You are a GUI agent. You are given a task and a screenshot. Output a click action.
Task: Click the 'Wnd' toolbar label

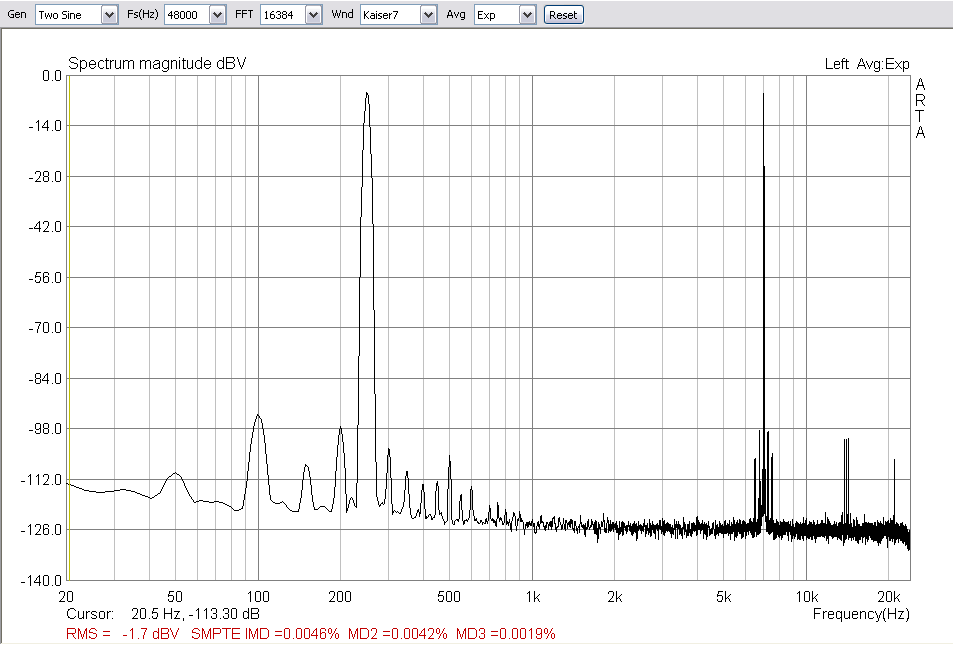[x=342, y=15]
